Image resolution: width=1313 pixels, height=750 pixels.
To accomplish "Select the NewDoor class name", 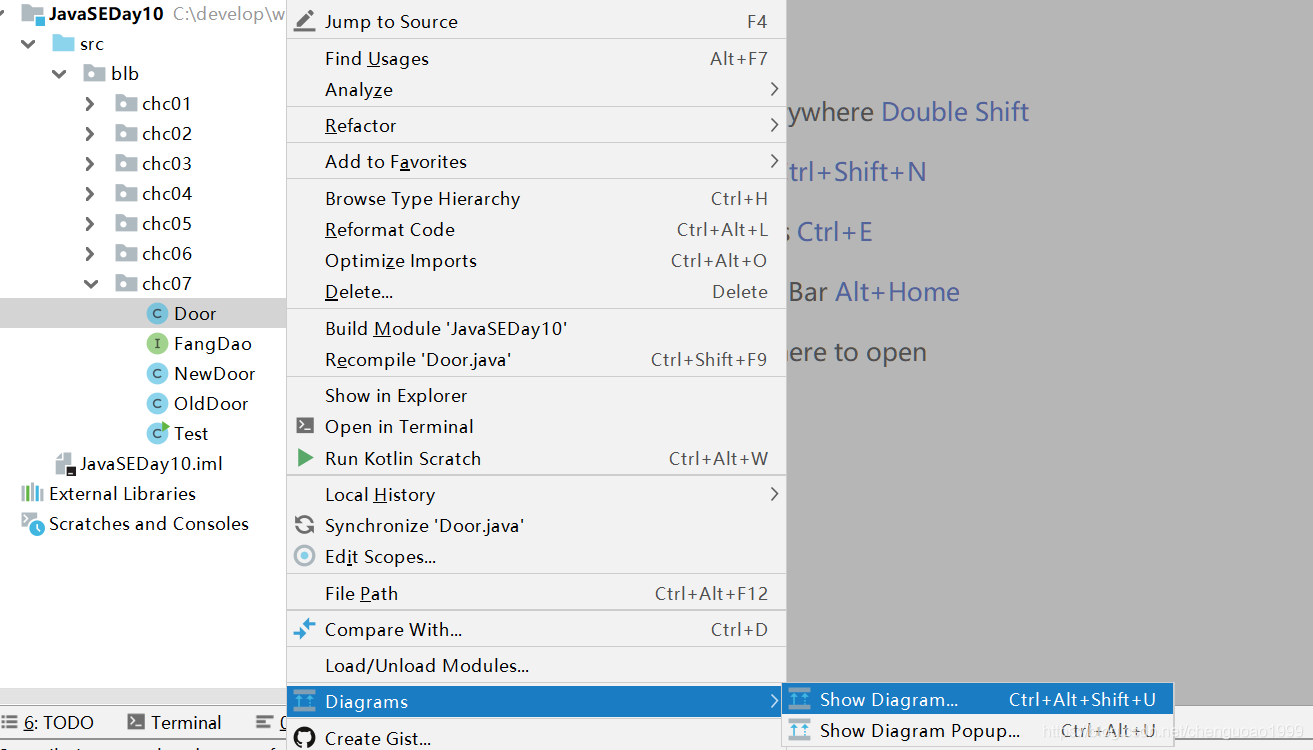I will (x=215, y=373).
